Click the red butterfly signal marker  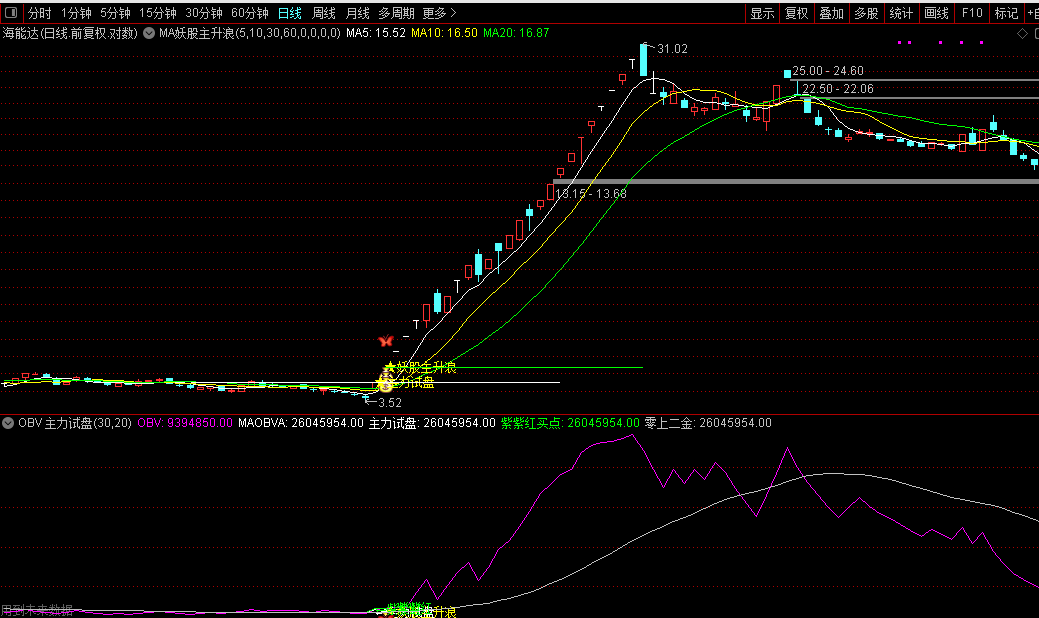click(x=386, y=341)
